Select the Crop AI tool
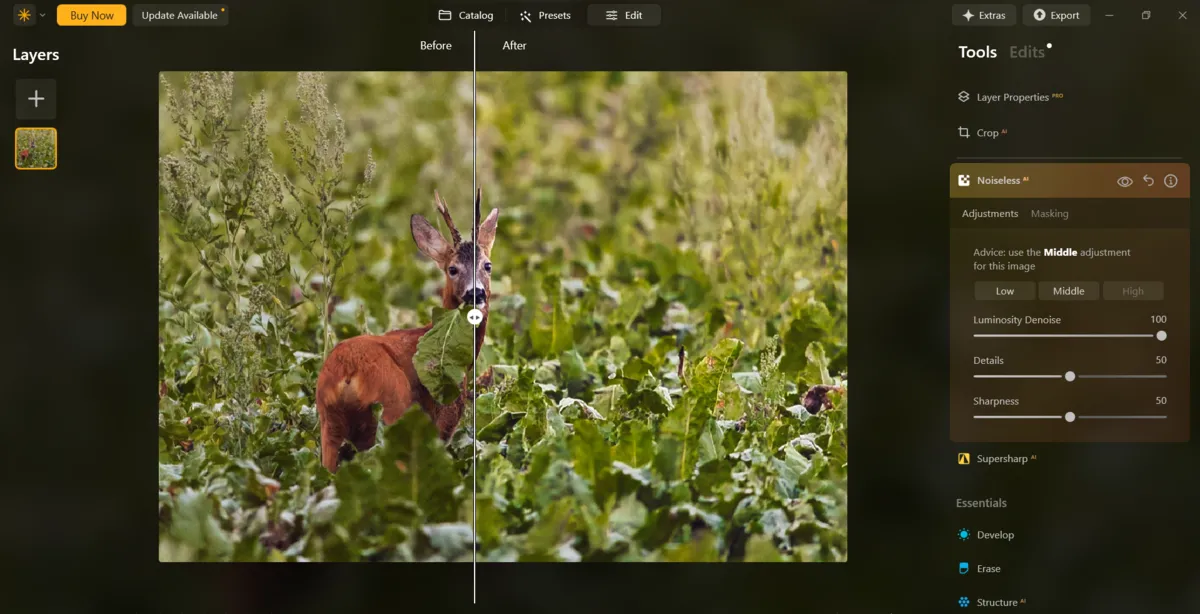 [x=985, y=132]
